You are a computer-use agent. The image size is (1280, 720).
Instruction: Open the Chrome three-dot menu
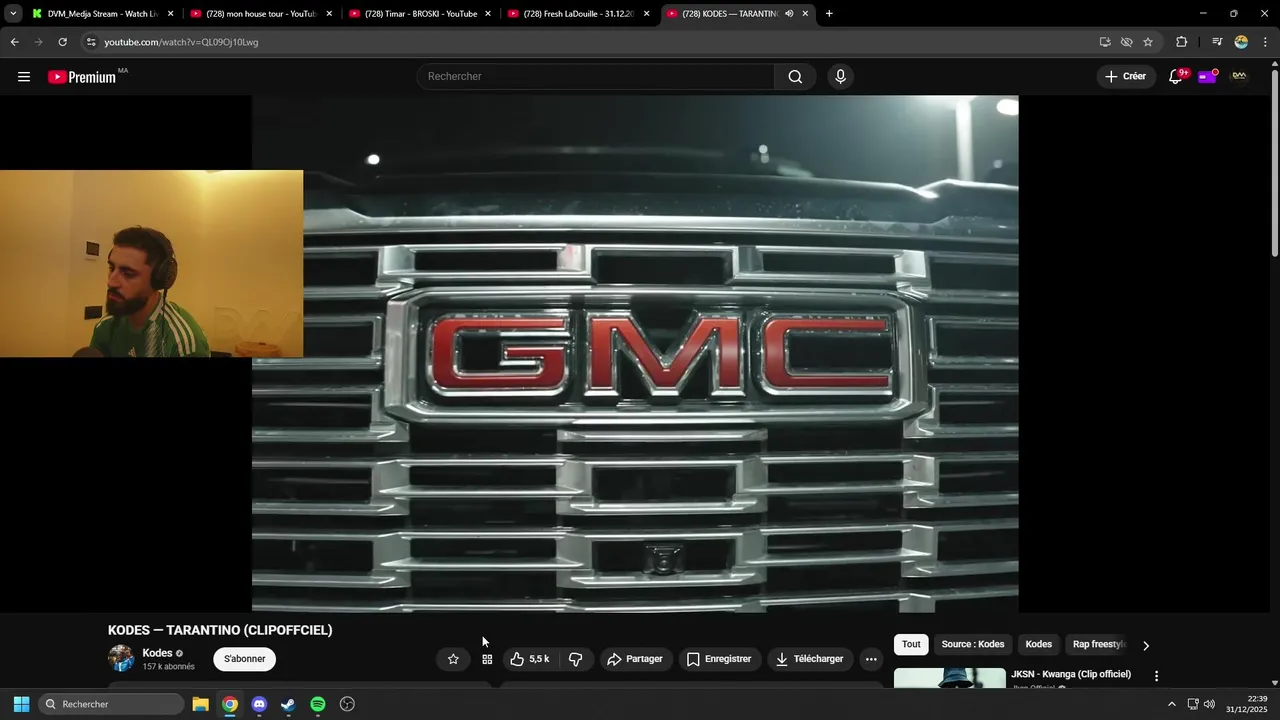tap(1266, 42)
